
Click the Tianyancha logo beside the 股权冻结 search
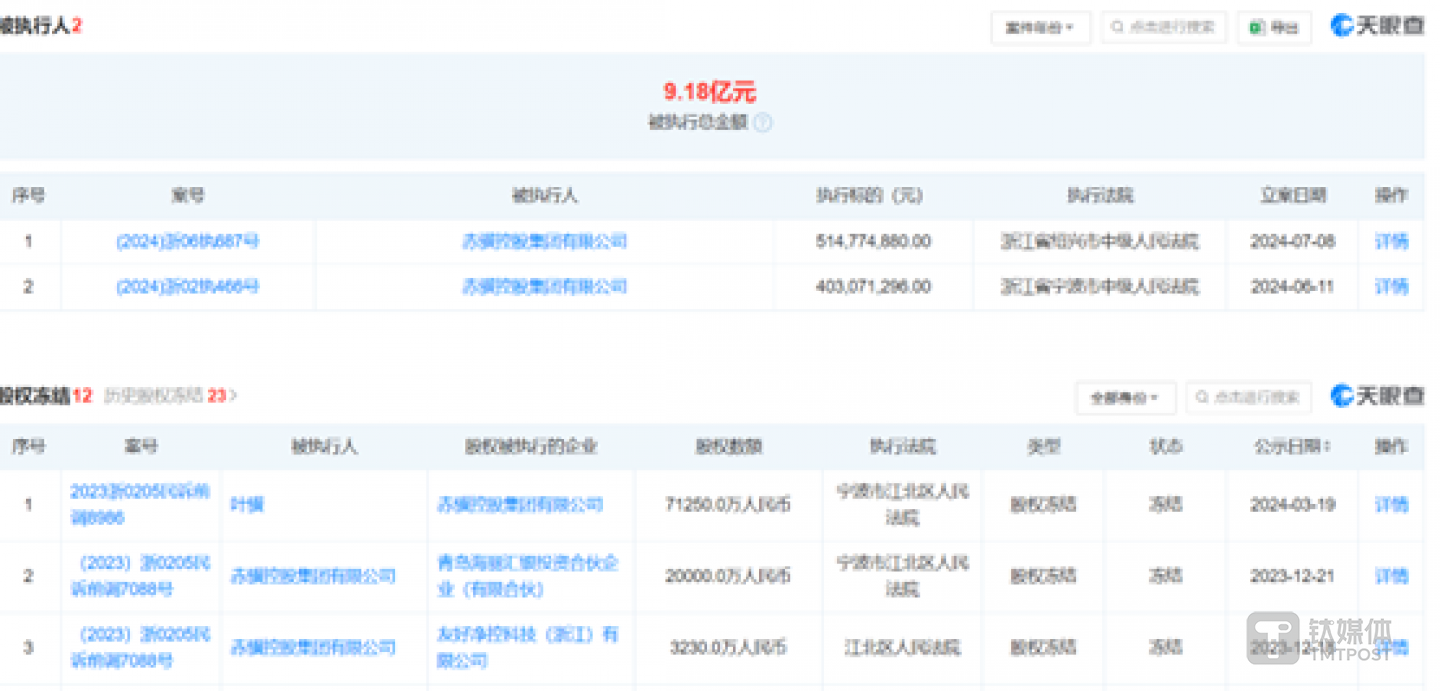1377,396
